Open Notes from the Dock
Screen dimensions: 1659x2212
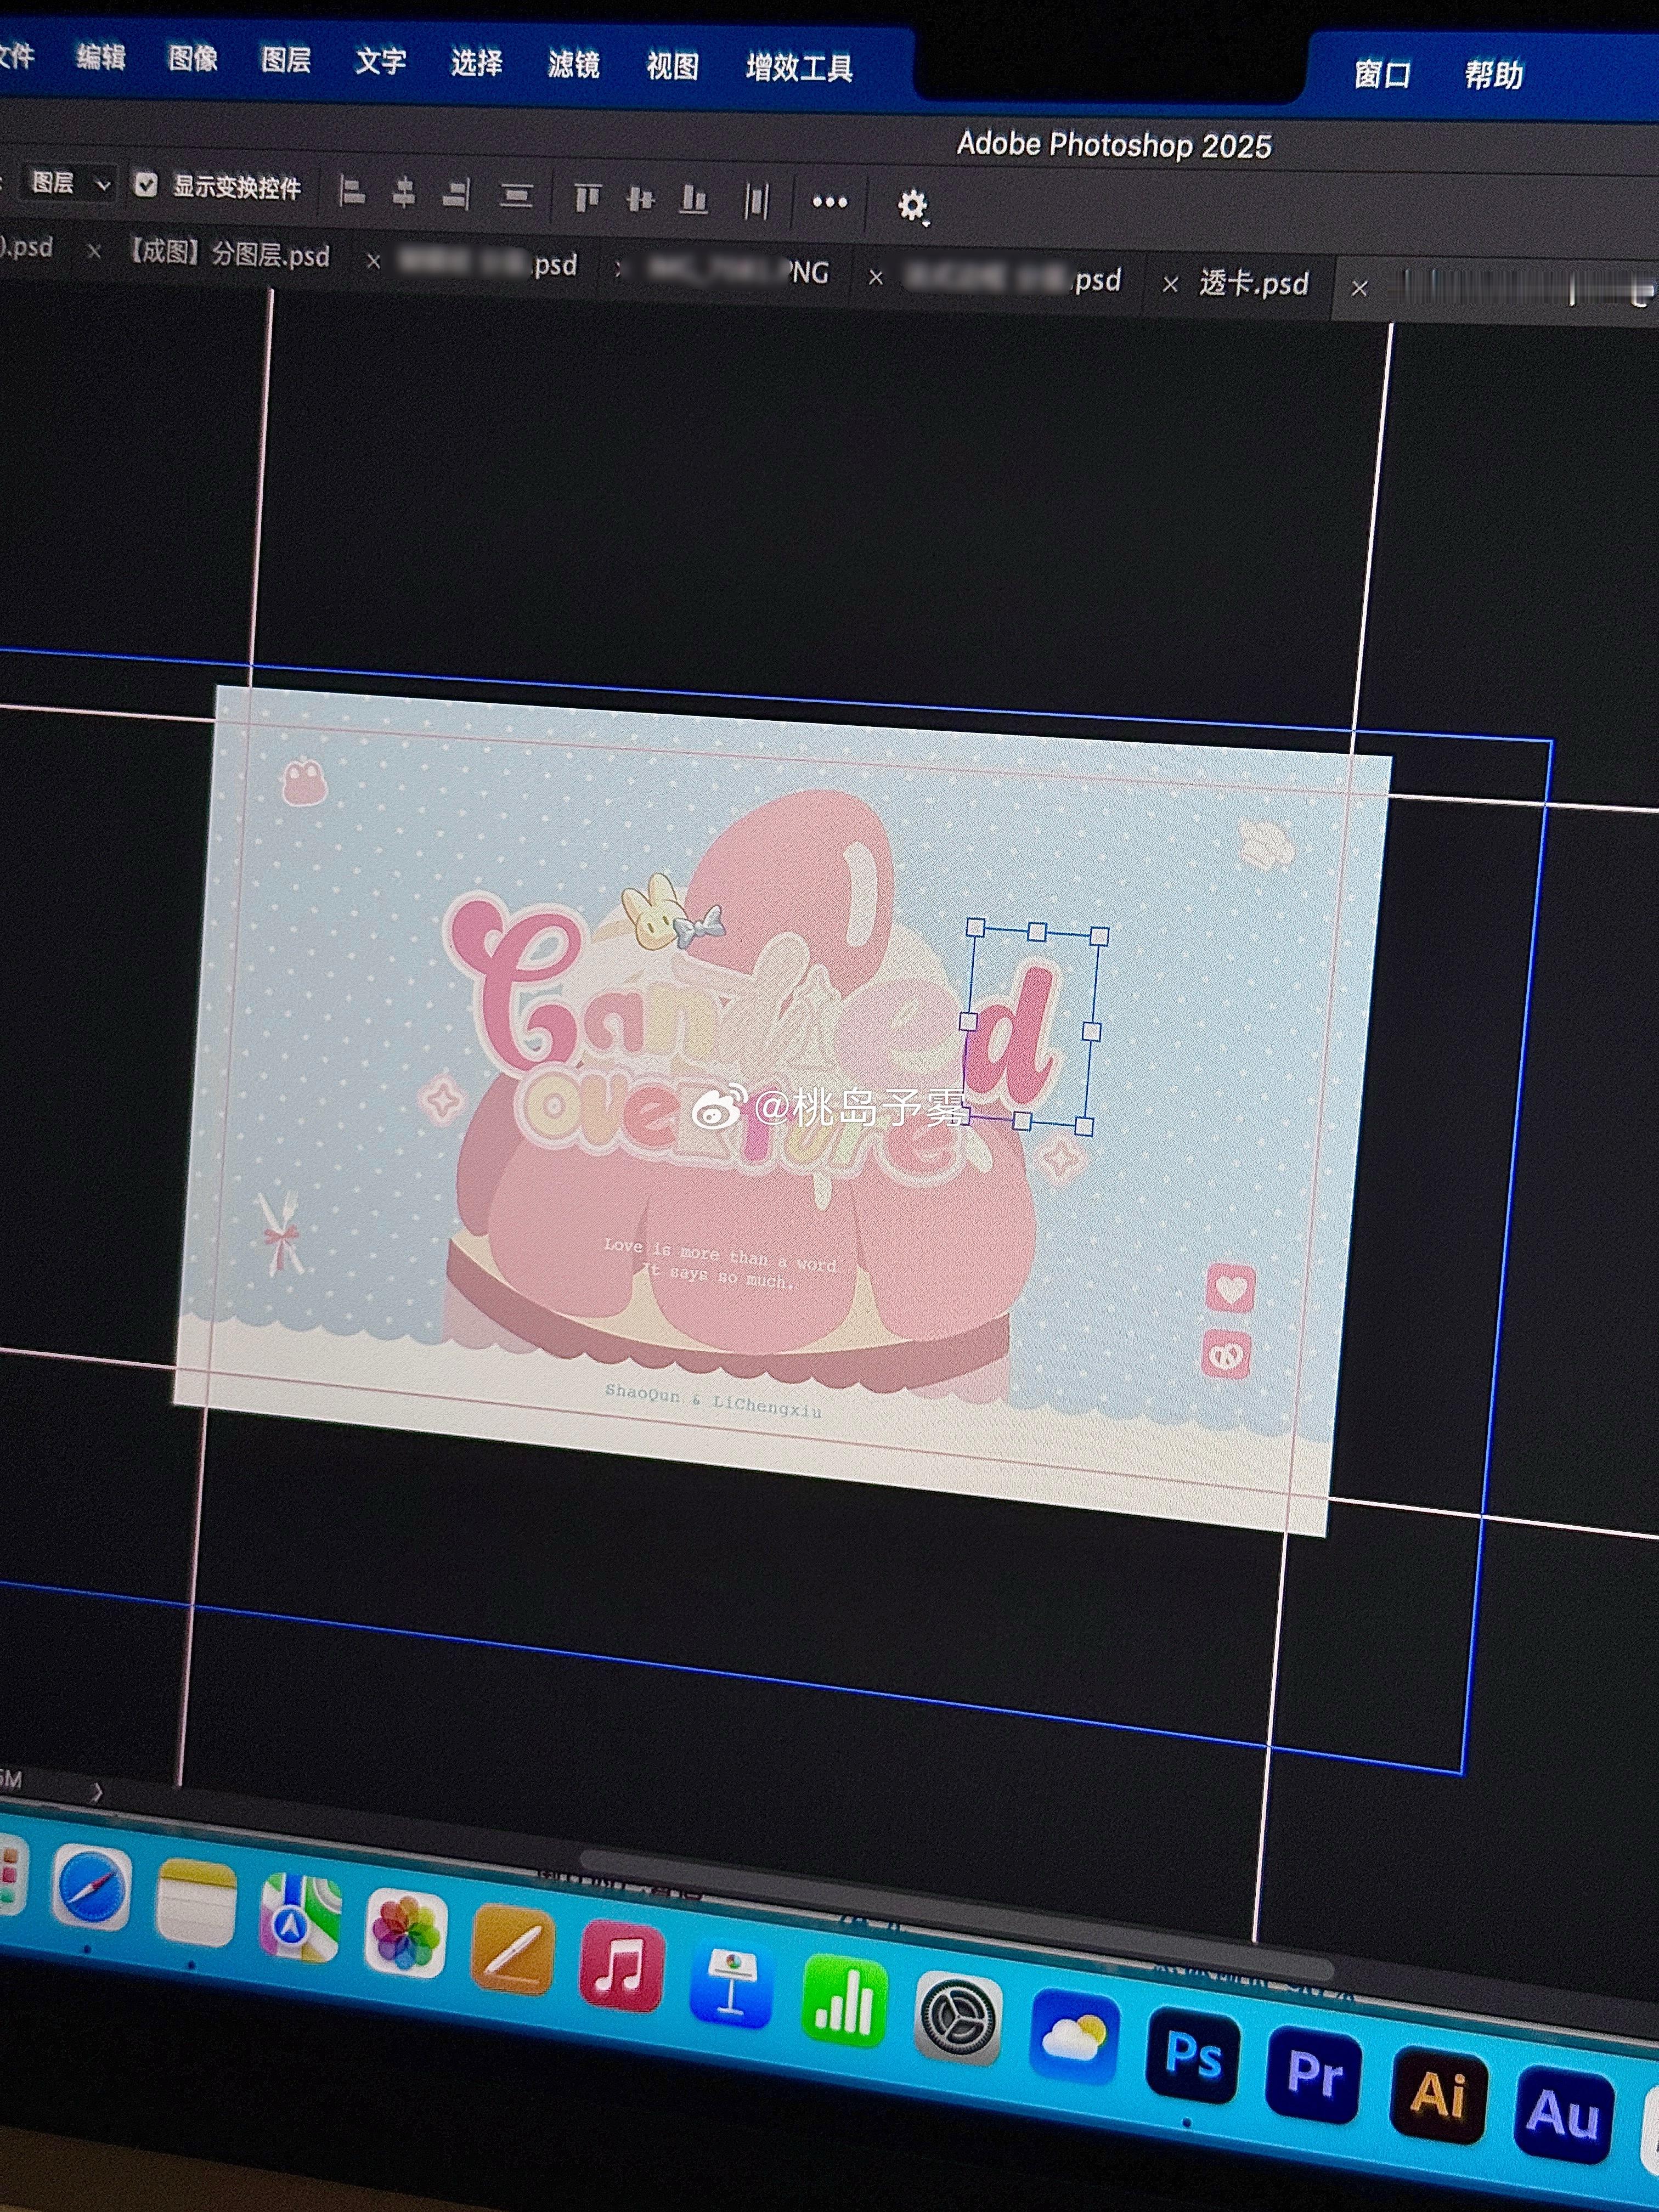click(196, 1903)
